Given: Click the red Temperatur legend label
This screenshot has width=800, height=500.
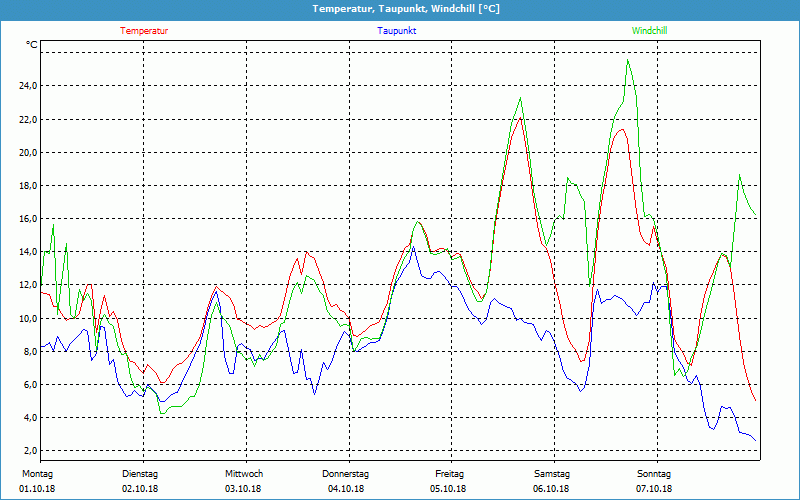Looking at the screenshot, I should click(x=144, y=31).
